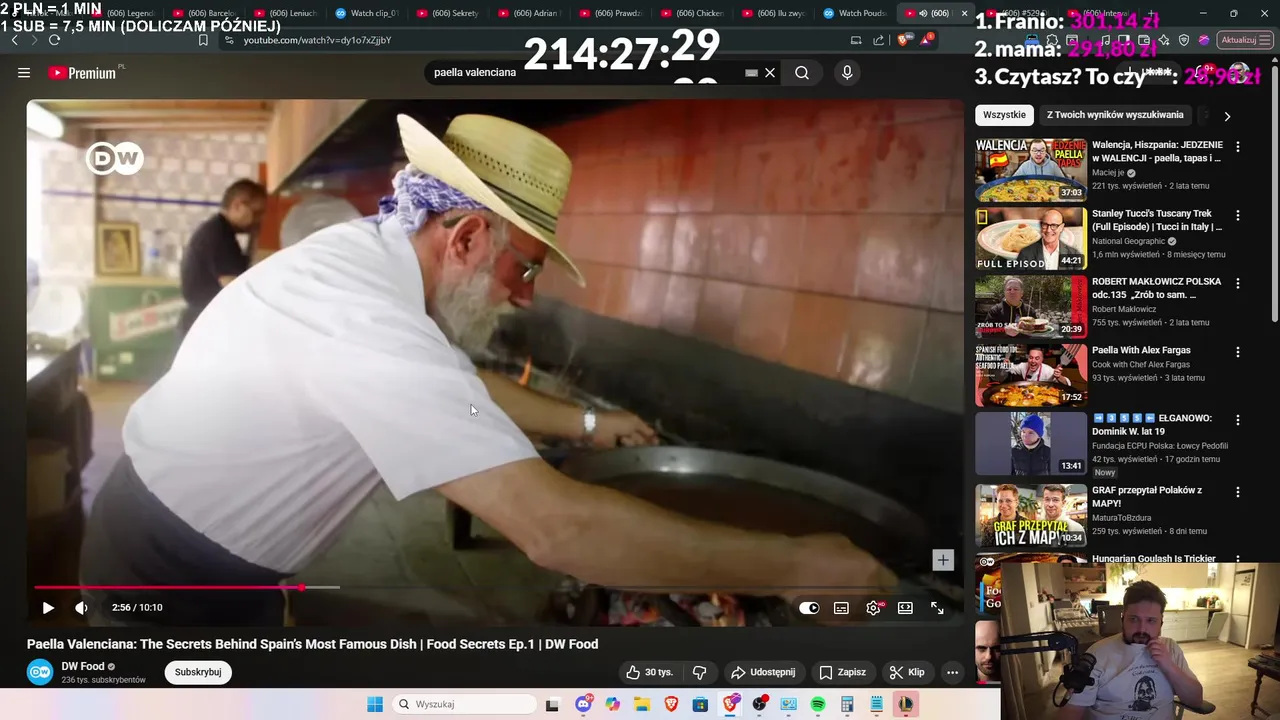The image size is (1280, 720).
Task: Open OBS Studio from taskbar
Action: click(759, 704)
